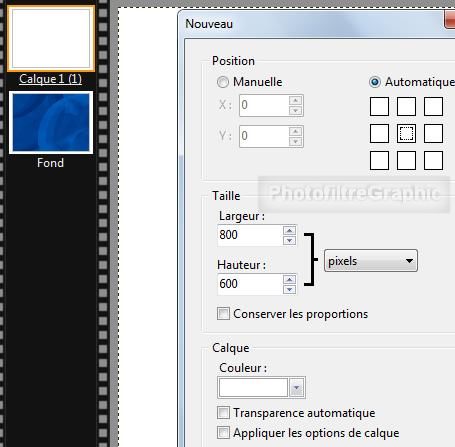Image resolution: width=455 pixels, height=447 pixels.
Task: Choose the Manuelle position radio button
Action: [223, 82]
